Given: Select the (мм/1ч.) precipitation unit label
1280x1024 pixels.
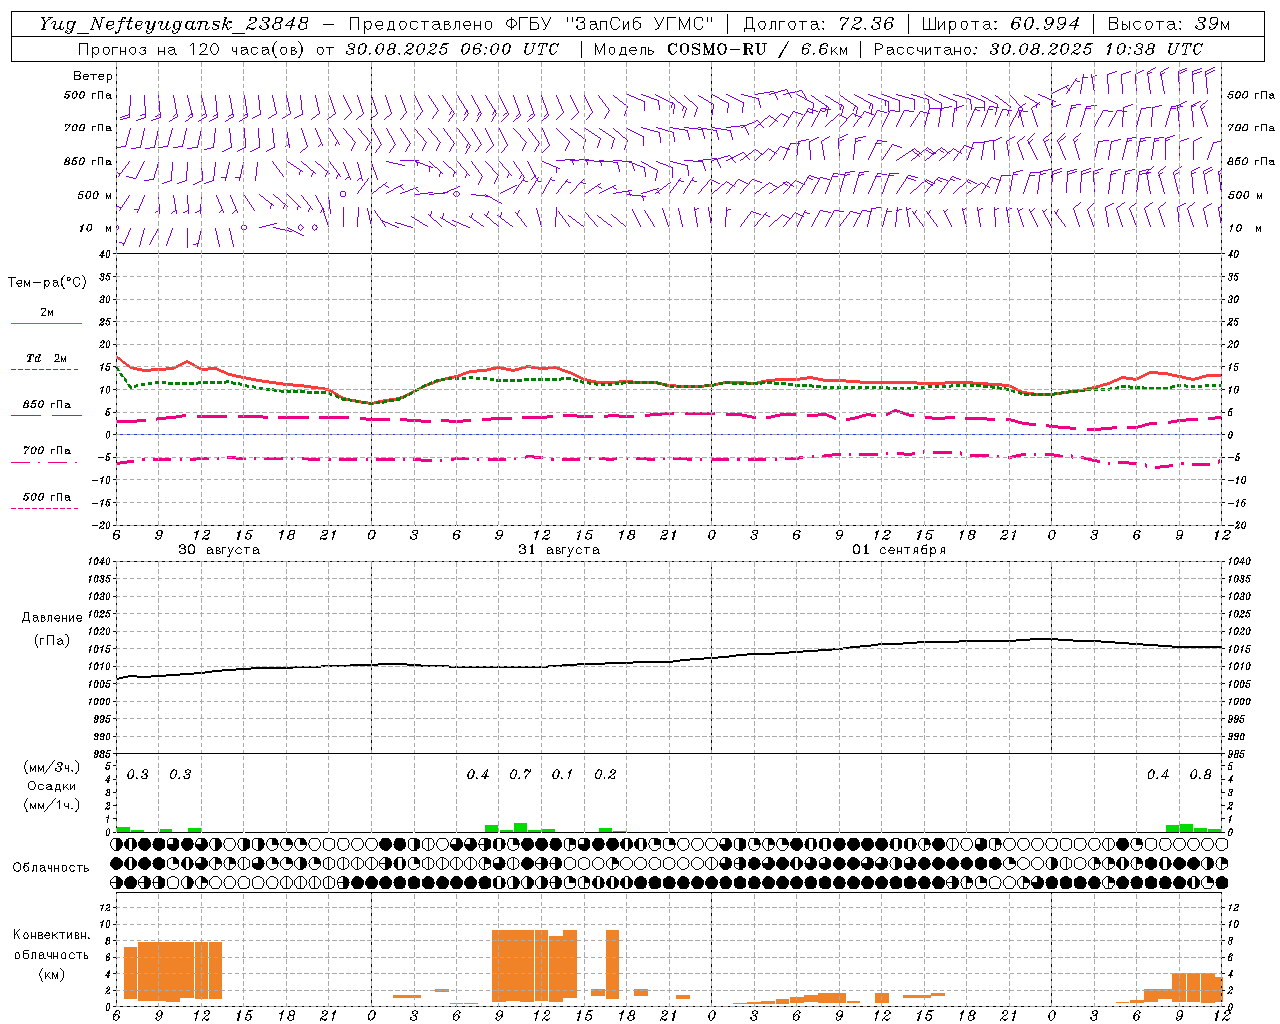Looking at the screenshot, I should click(x=51, y=805).
